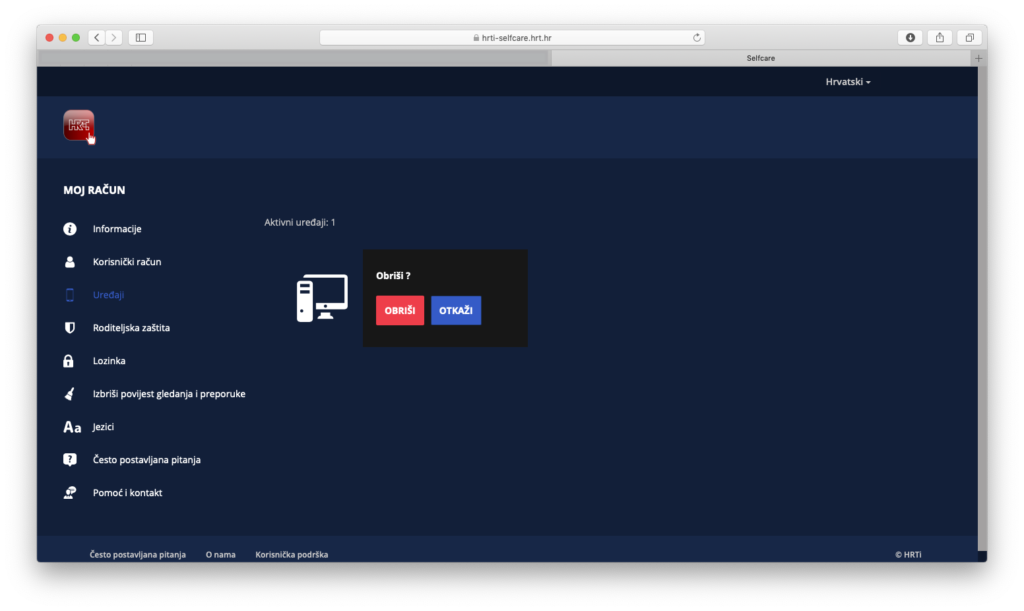1024x611 pixels.
Task: Click the HRTi logo icon
Action: pyautogui.click(x=79, y=126)
